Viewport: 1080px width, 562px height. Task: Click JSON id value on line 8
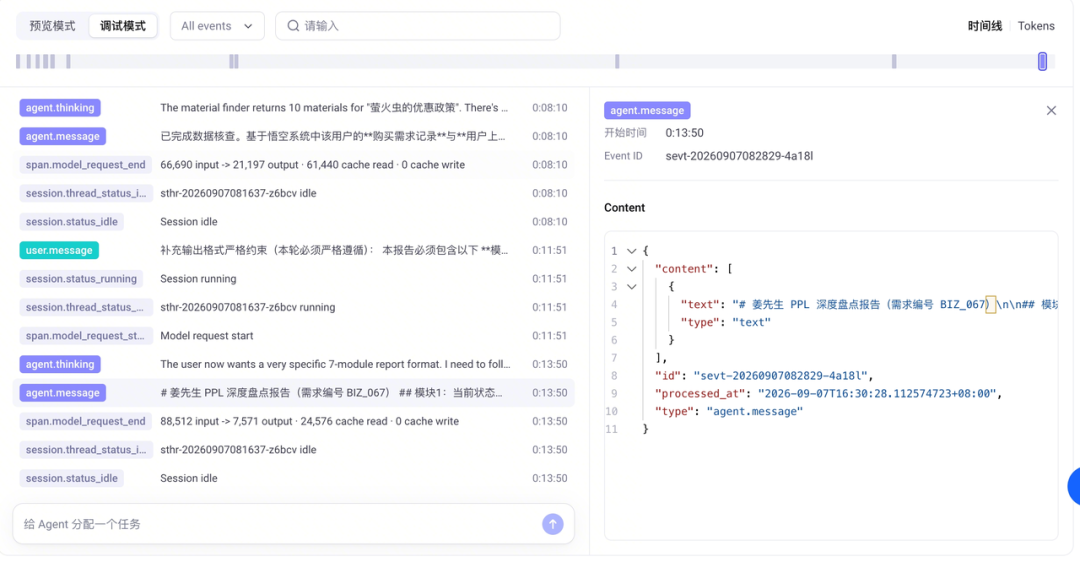[780, 376]
